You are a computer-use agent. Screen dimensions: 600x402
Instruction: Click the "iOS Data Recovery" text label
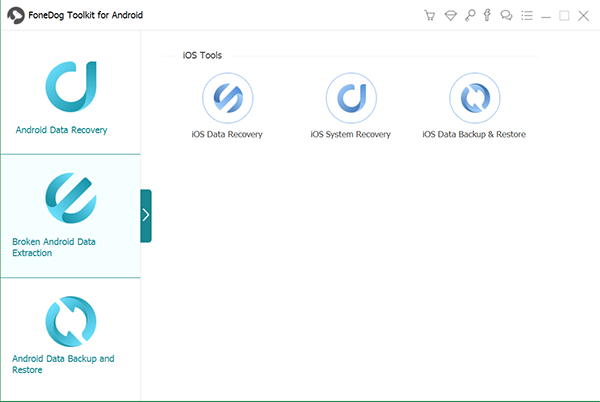pyautogui.click(x=227, y=134)
